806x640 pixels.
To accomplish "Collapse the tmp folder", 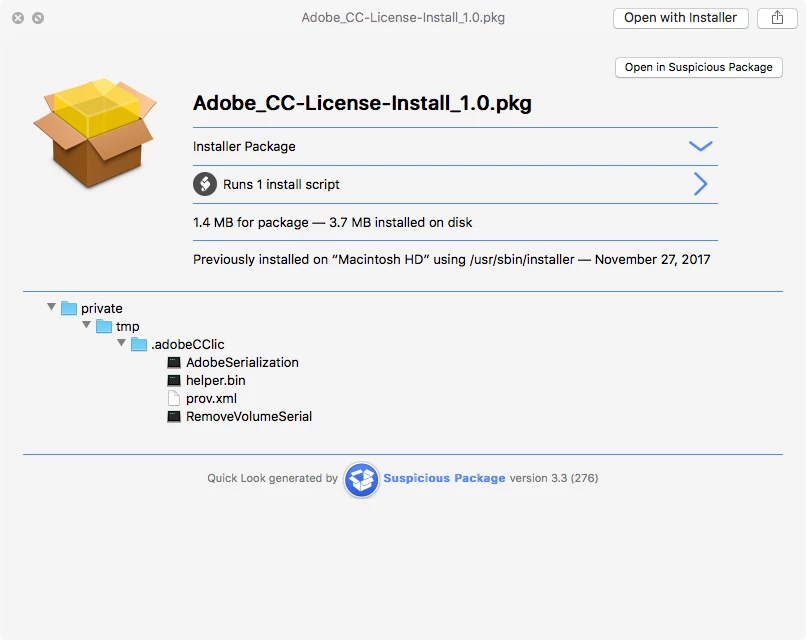I will (x=86, y=325).
